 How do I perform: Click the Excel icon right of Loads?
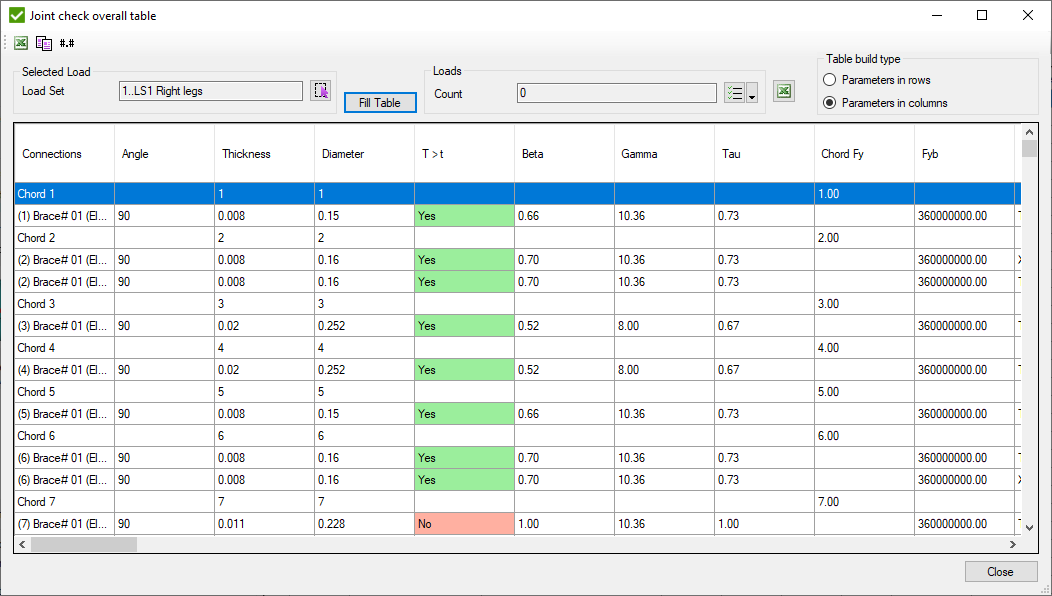[785, 92]
